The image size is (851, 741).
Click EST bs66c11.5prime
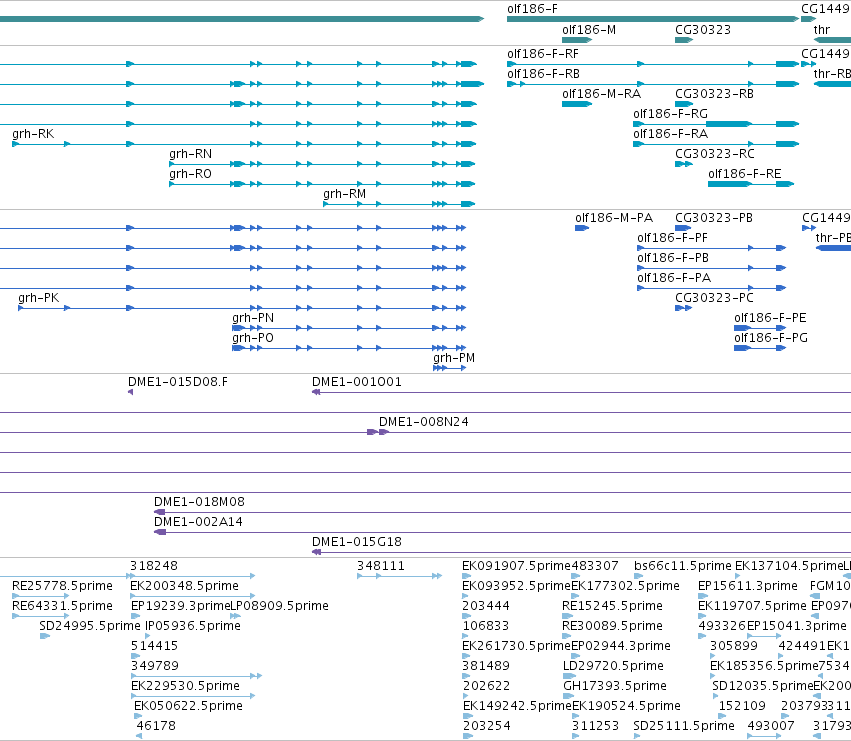point(683,566)
